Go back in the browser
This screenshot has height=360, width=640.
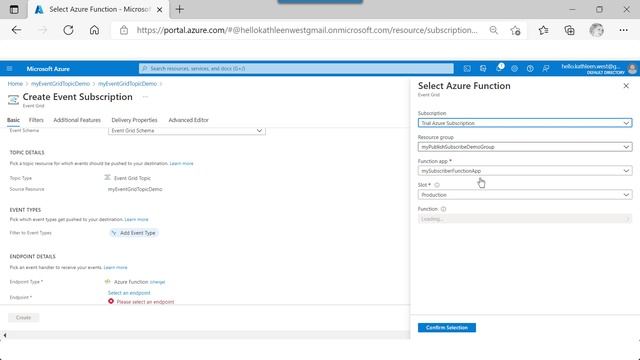tap(16, 30)
